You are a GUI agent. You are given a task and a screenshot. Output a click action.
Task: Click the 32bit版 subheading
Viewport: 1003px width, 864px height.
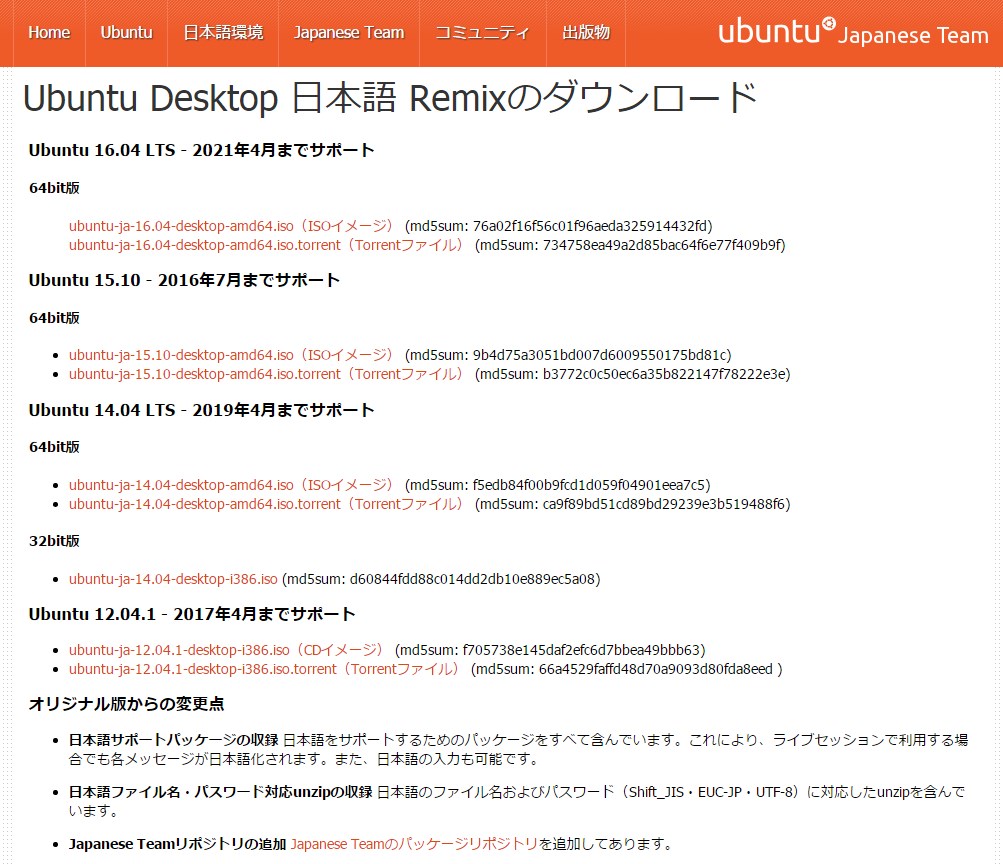(x=54, y=541)
